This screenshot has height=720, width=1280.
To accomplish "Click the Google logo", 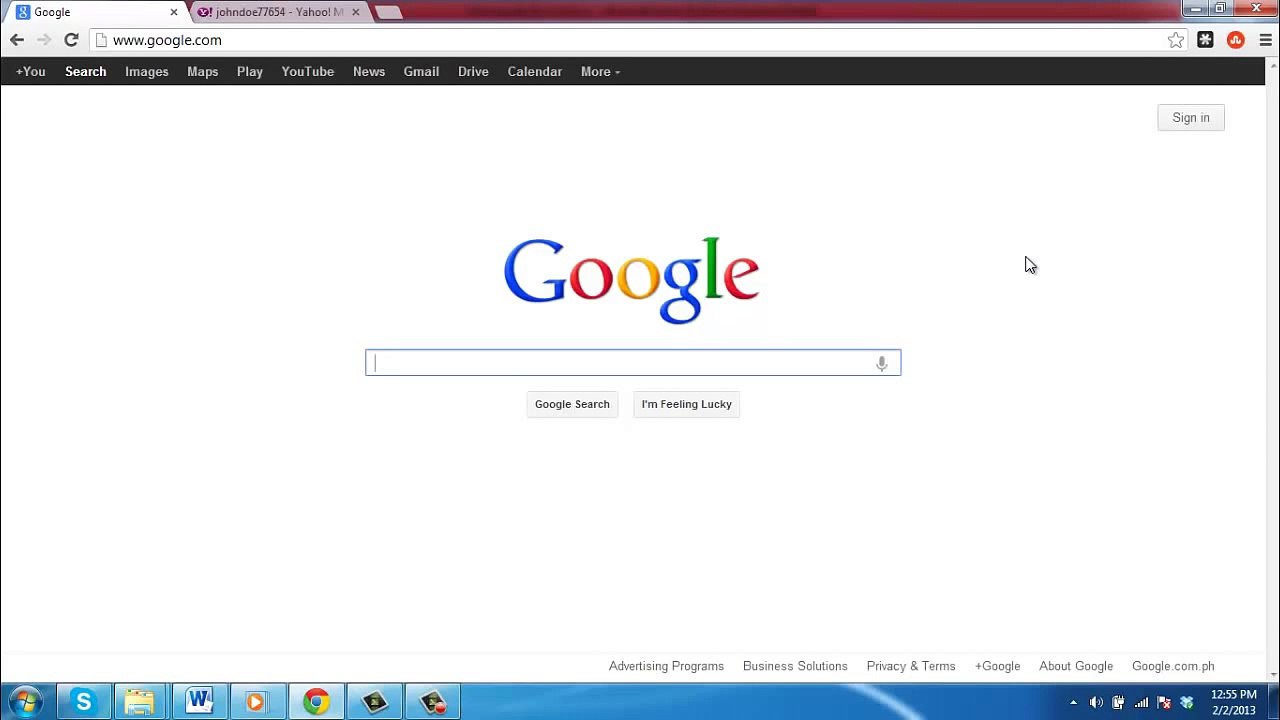I will pyautogui.click(x=632, y=280).
